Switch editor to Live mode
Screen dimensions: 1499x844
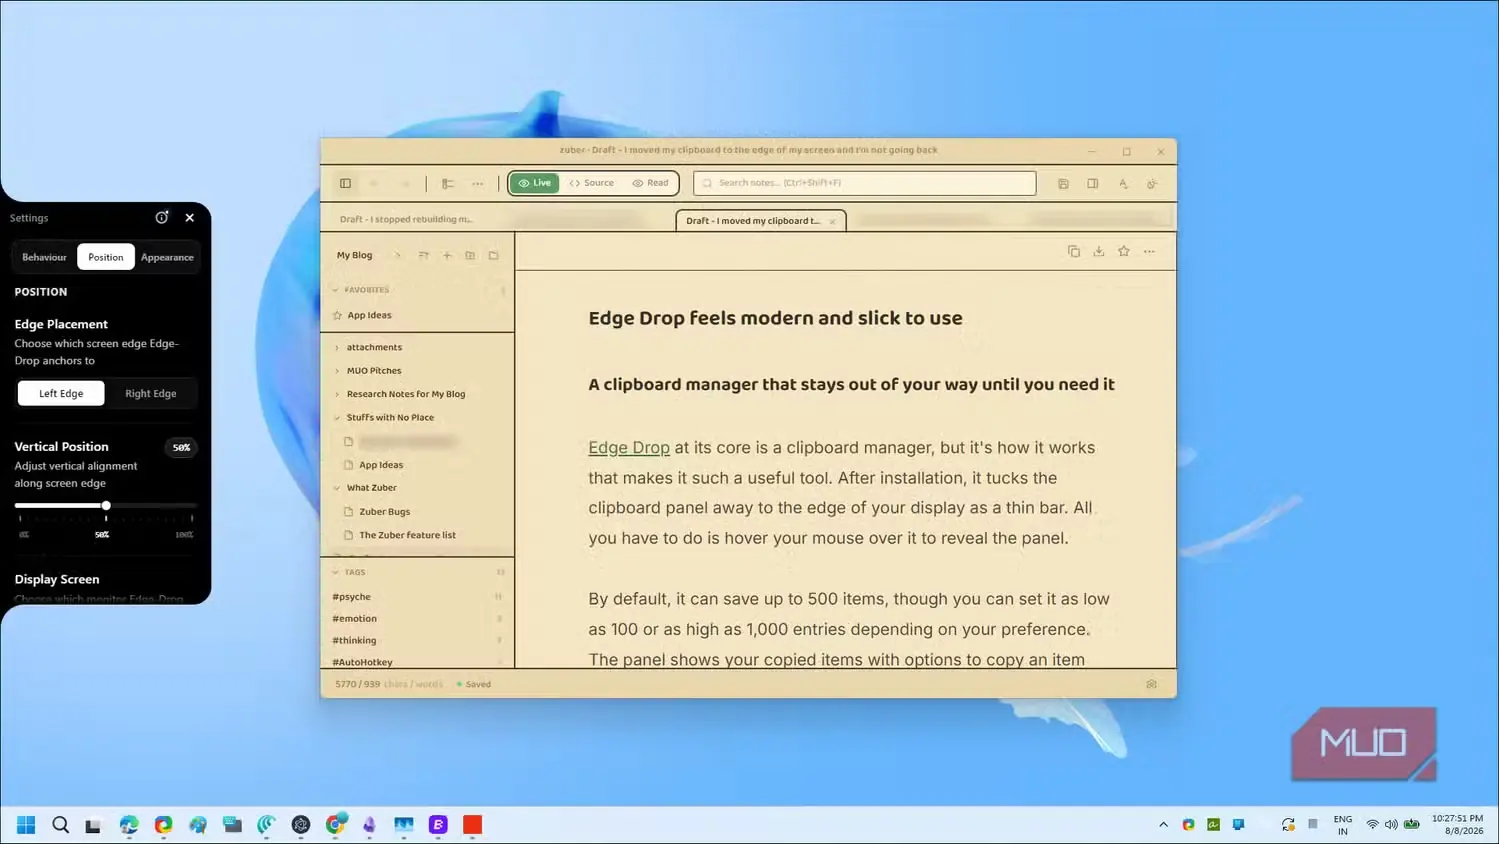[x=534, y=183]
